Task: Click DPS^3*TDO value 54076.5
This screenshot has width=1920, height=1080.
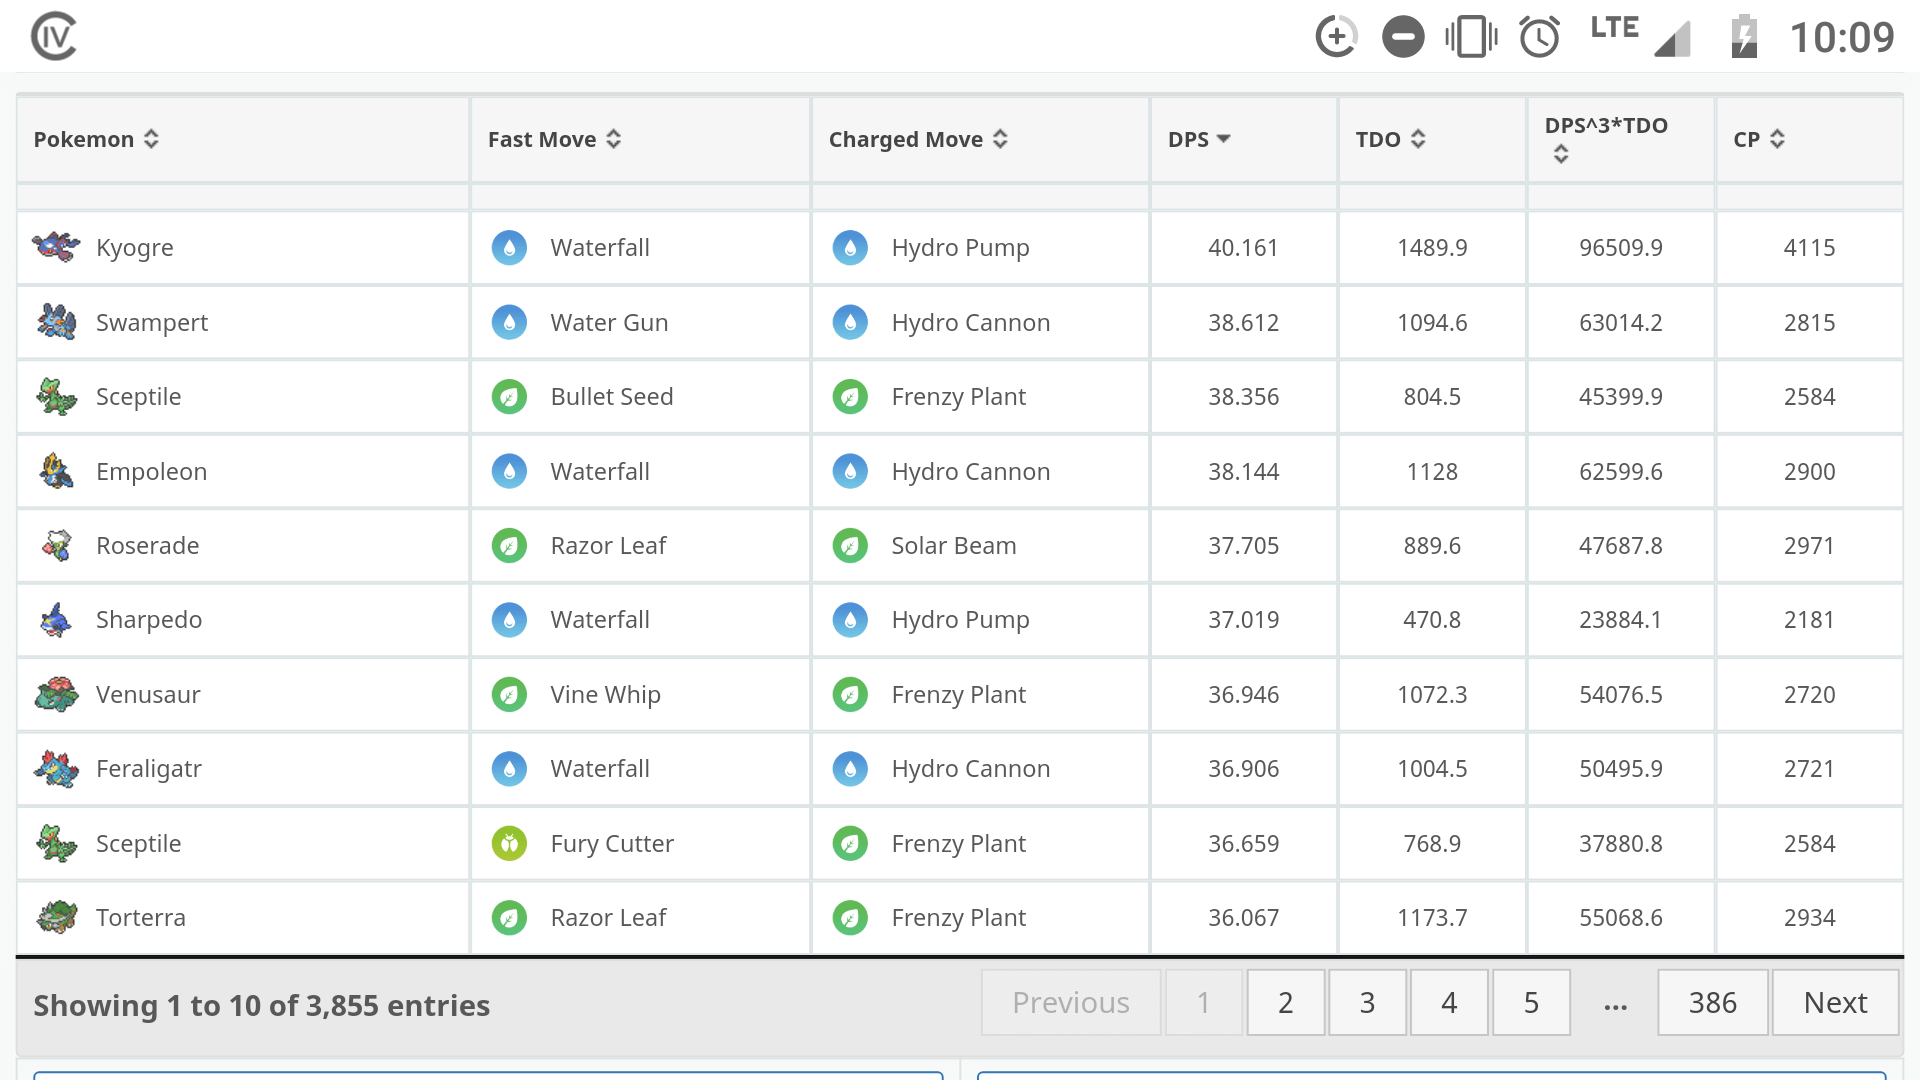Action: click(x=1621, y=694)
